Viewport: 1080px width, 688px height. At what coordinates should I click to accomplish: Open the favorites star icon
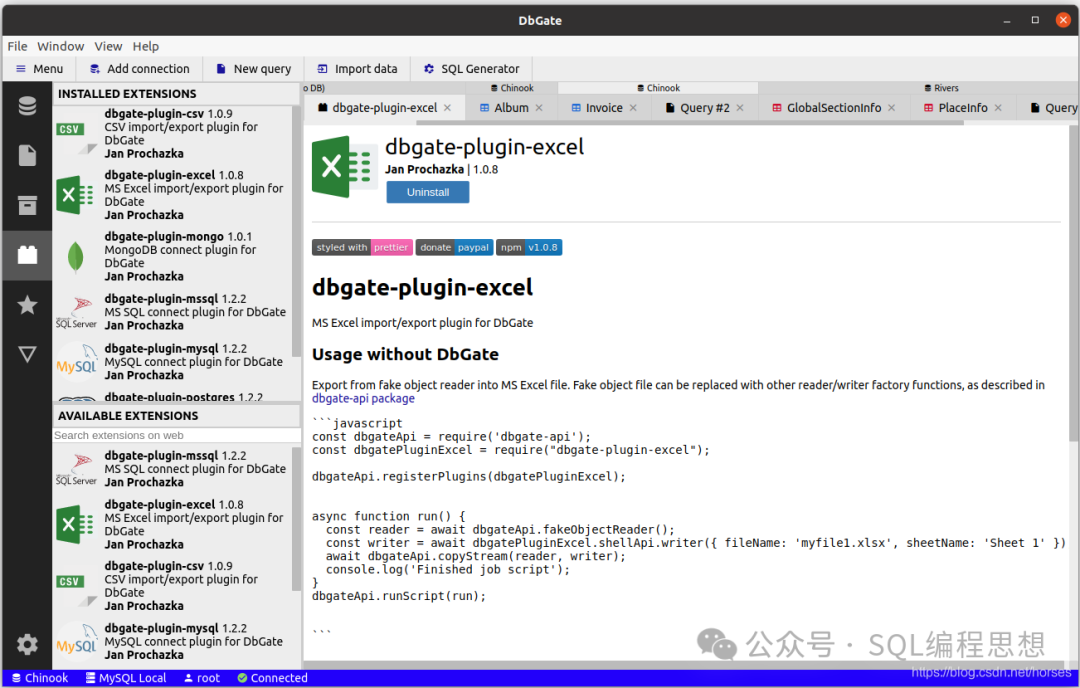coord(27,305)
